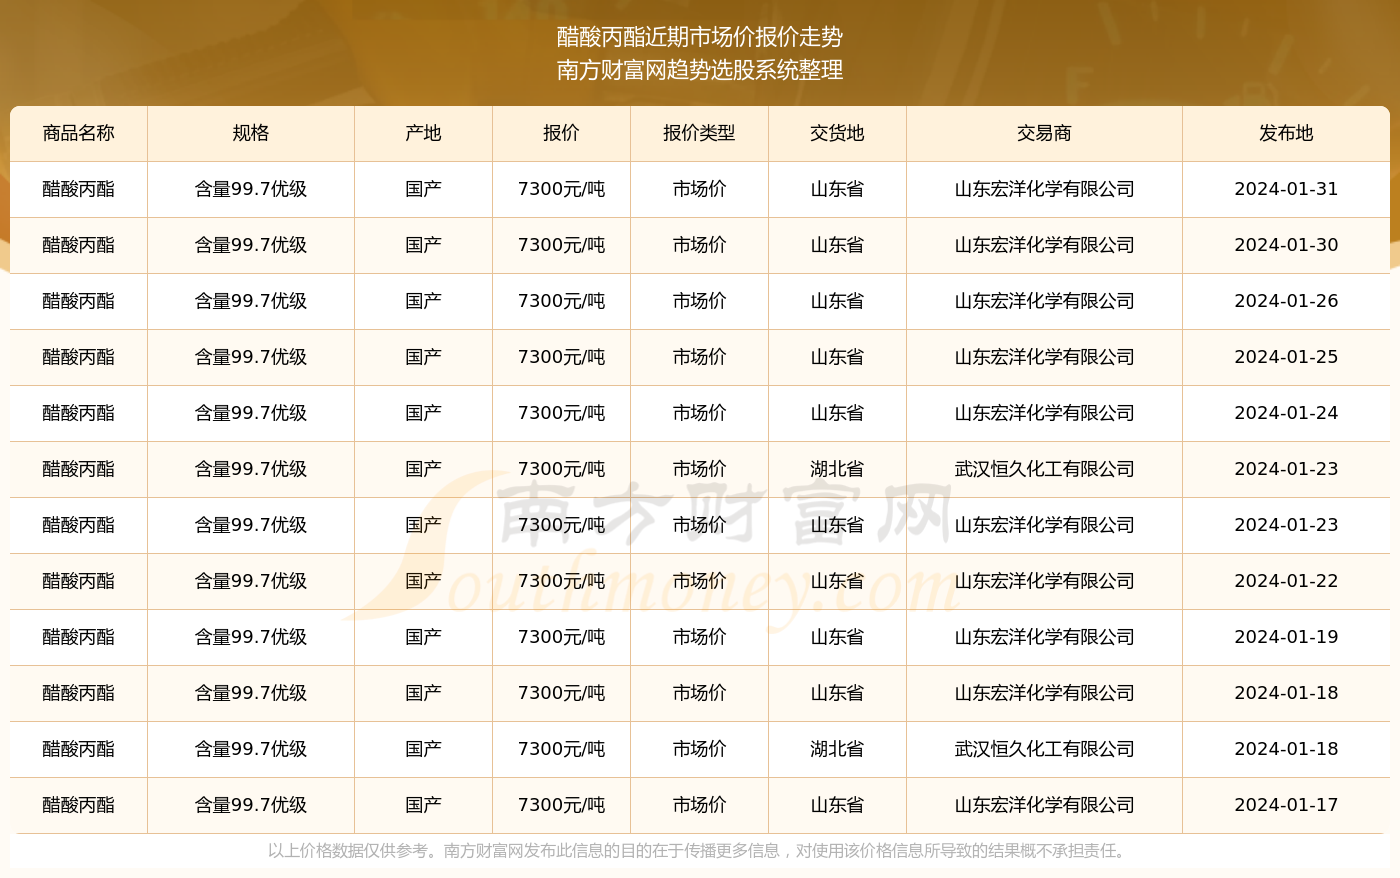Select the date cell 2024-01-31

tap(1287, 189)
